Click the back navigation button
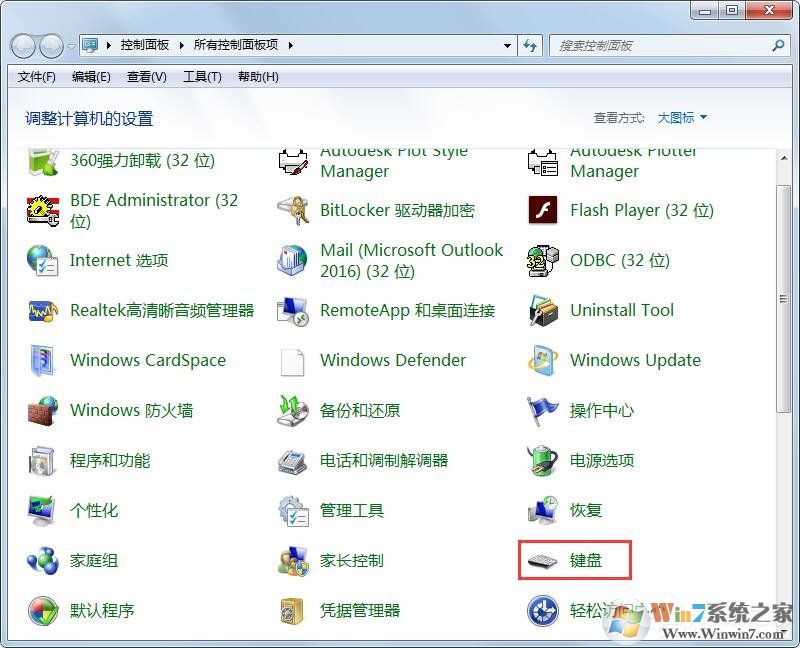Screen dimensions: 800x648 pyautogui.click(x=22, y=45)
